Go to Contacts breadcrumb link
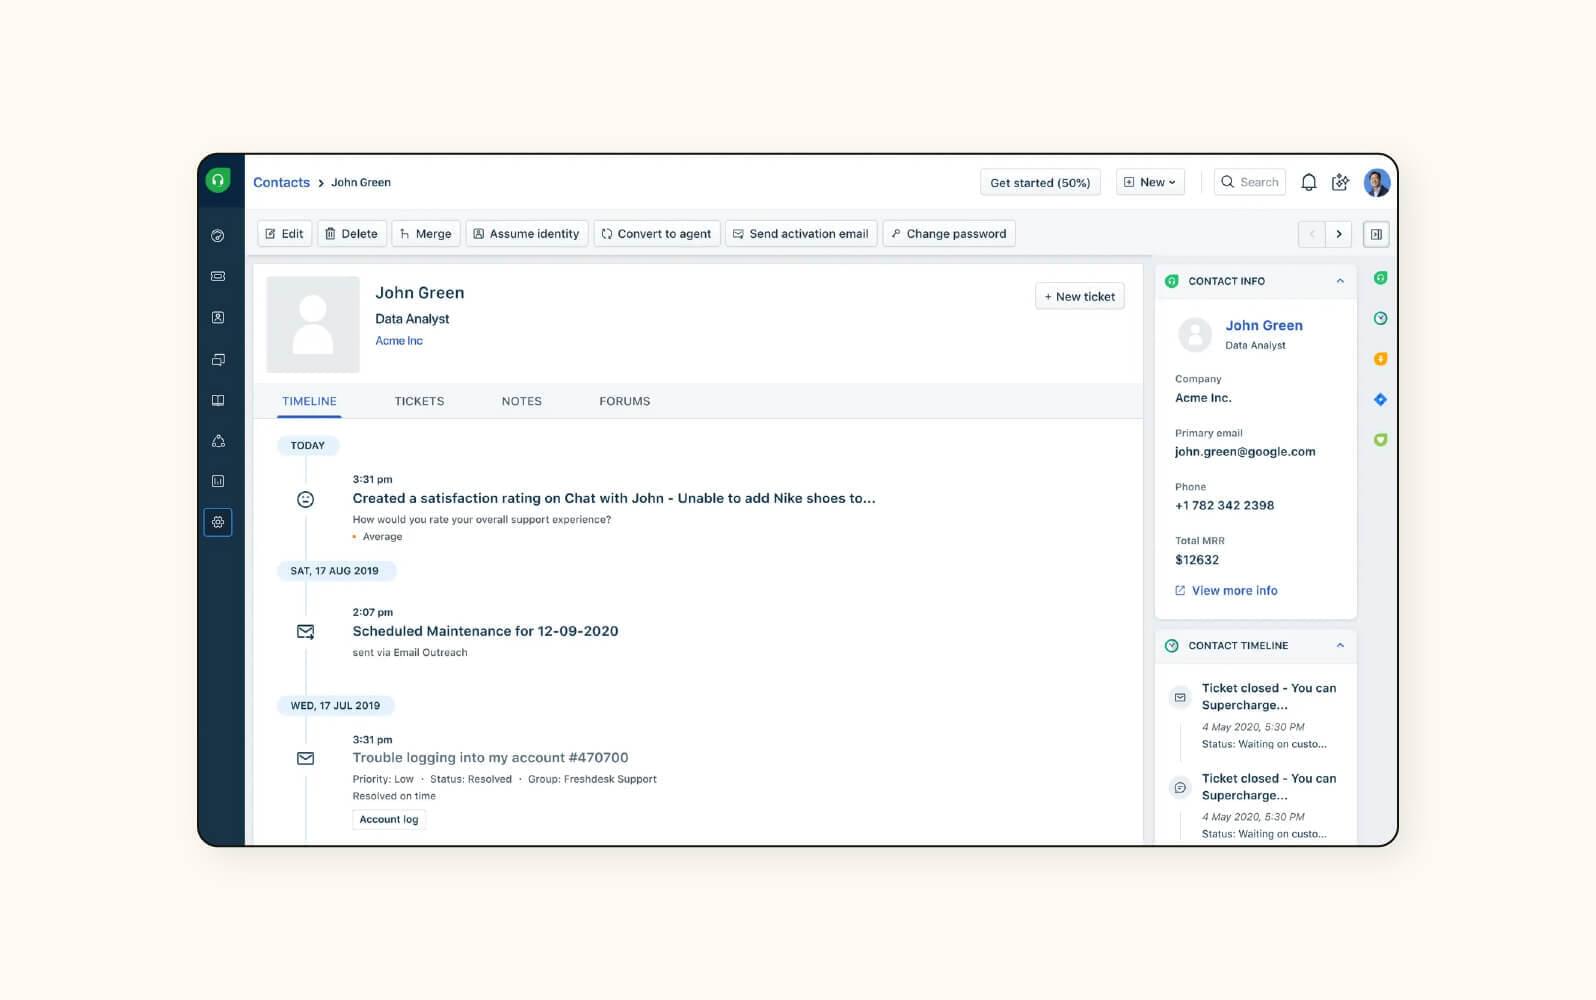The image size is (1596, 1000). click(x=281, y=182)
